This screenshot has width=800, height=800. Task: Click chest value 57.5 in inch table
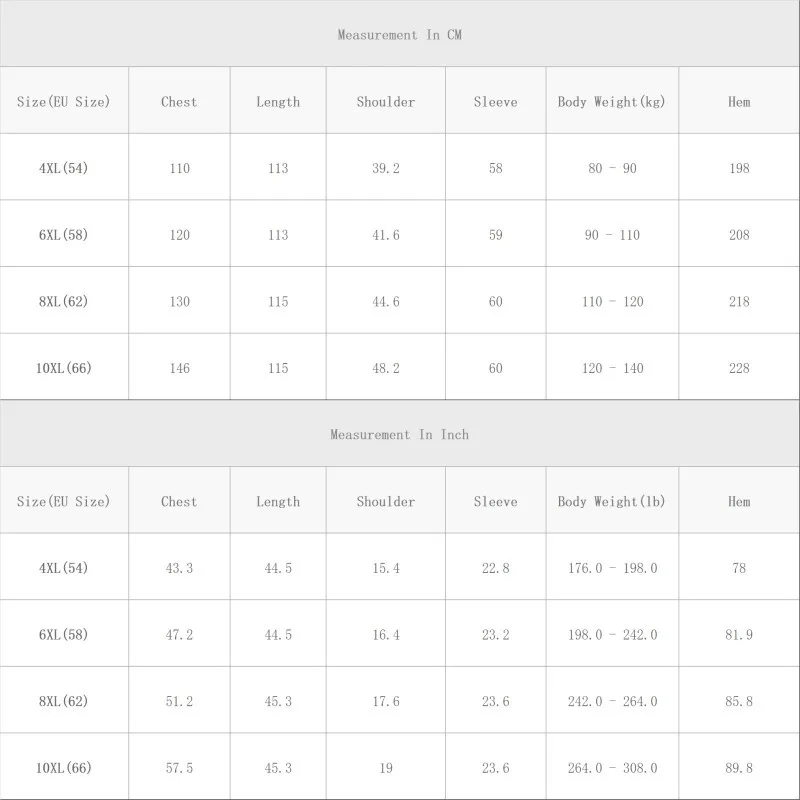coord(179,768)
